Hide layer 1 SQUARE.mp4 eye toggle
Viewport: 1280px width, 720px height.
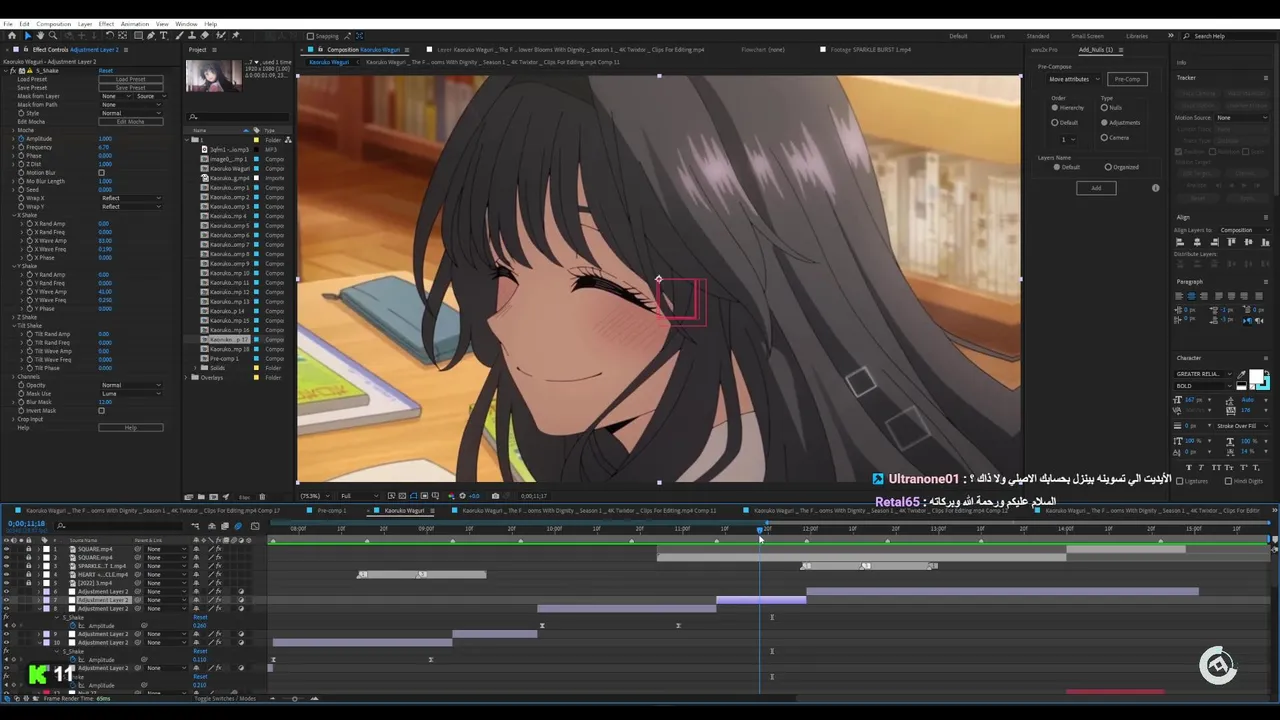click(6, 549)
